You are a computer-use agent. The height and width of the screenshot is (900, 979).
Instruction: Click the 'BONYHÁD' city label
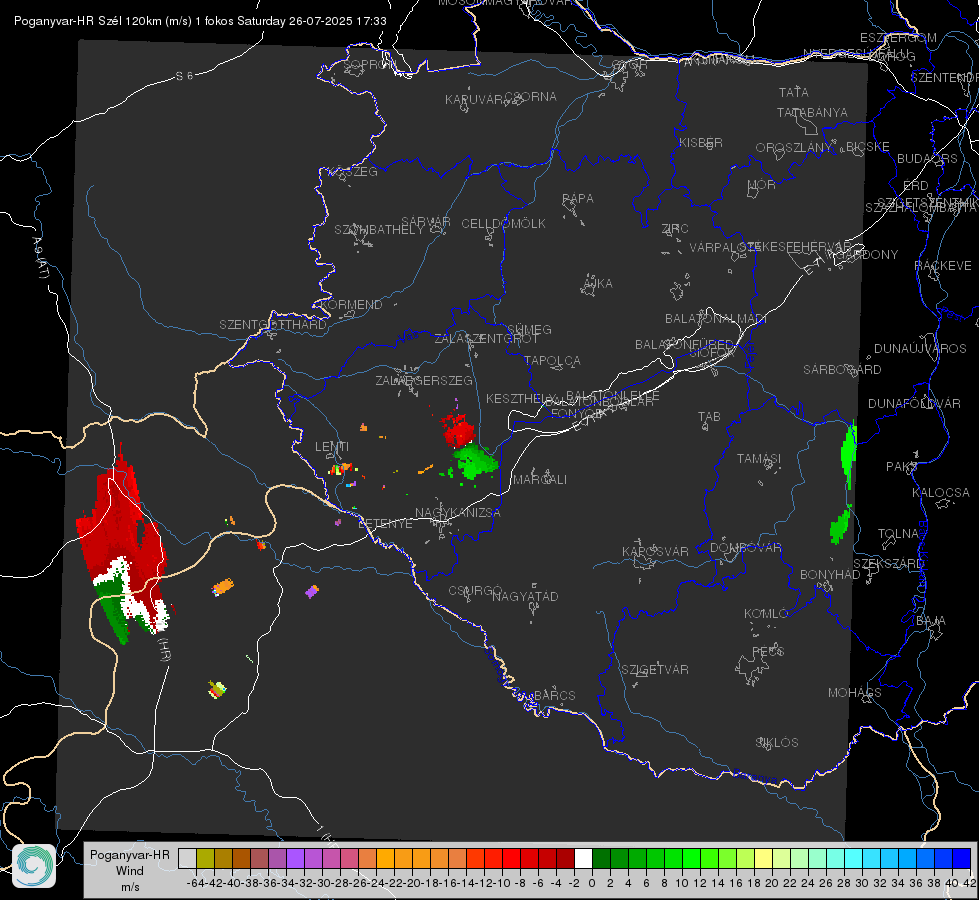tap(830, 575)
